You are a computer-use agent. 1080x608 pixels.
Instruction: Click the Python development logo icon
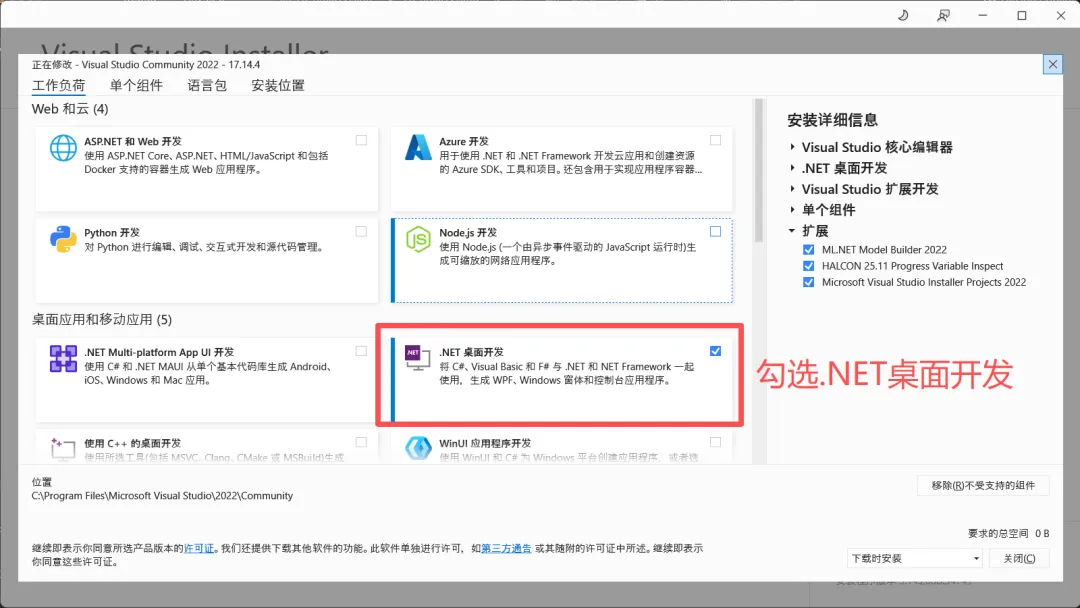(63, 239)
